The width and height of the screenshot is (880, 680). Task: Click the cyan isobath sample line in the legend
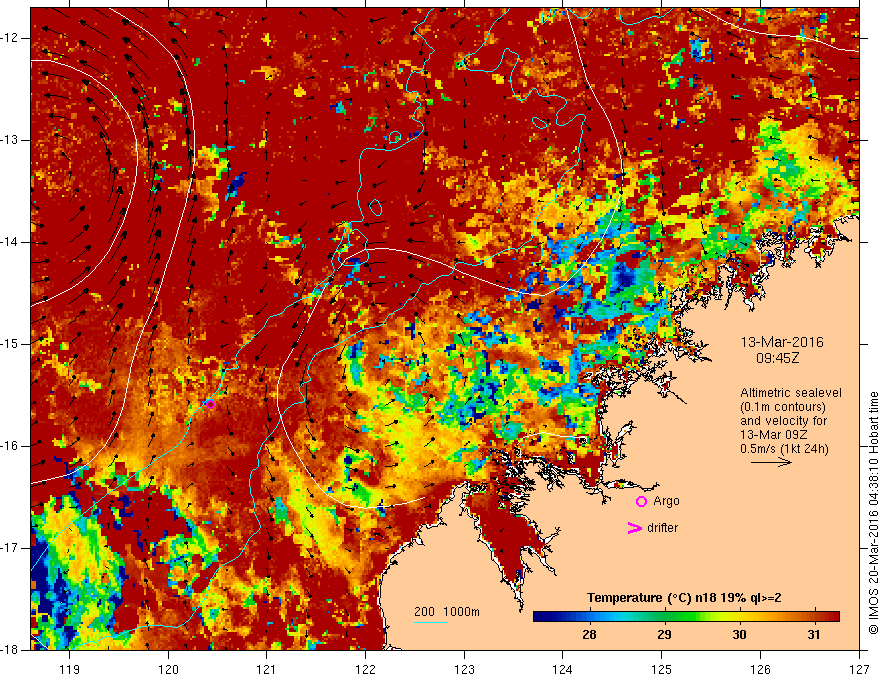click(x=431, y=622)
